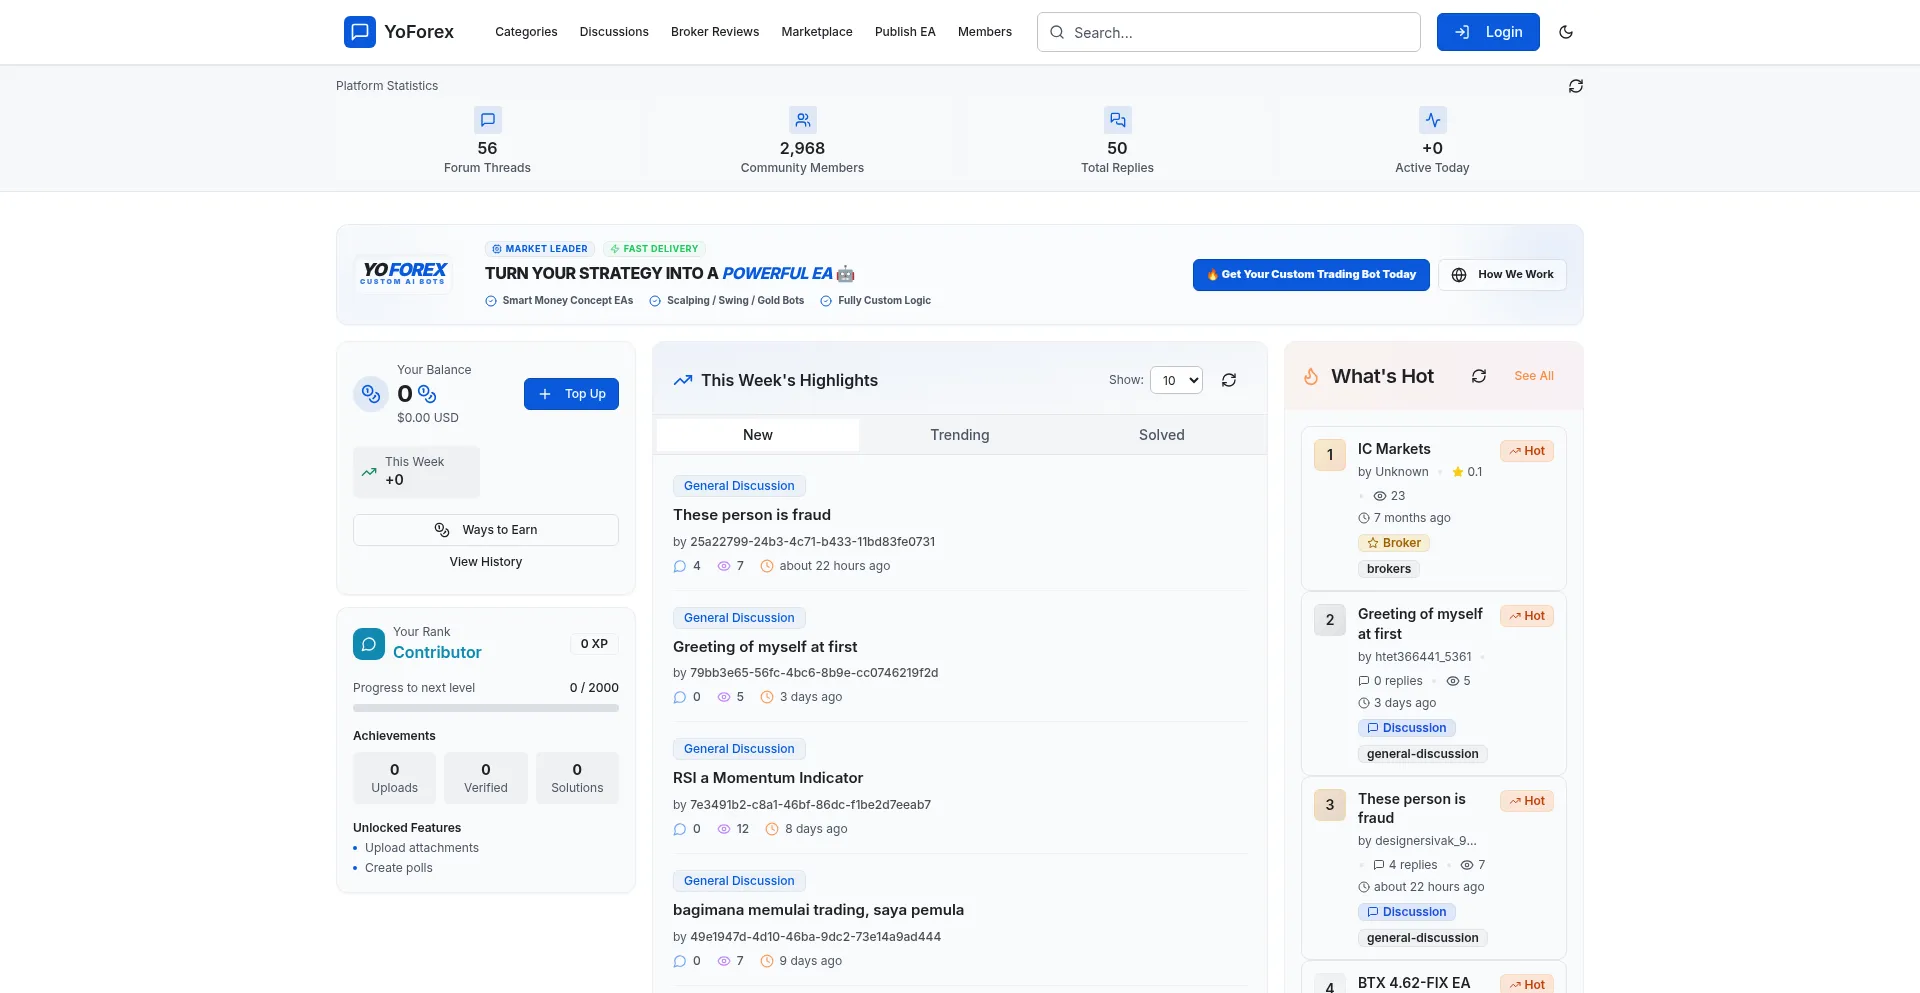Viewport: 1920px width, 993px height.
Task: Toggle dark mode moon icon
Action: 1566,32
